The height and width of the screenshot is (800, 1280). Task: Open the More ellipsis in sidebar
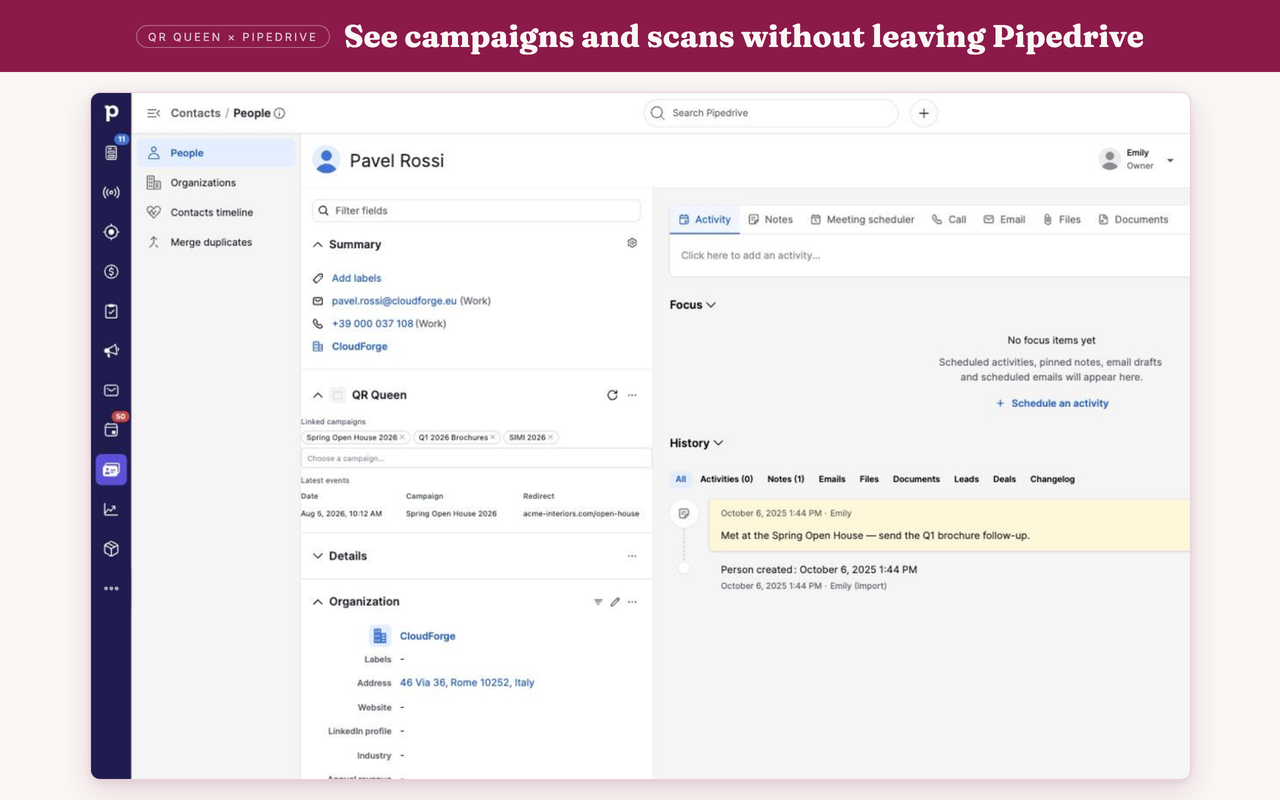(x=111, y=588)
